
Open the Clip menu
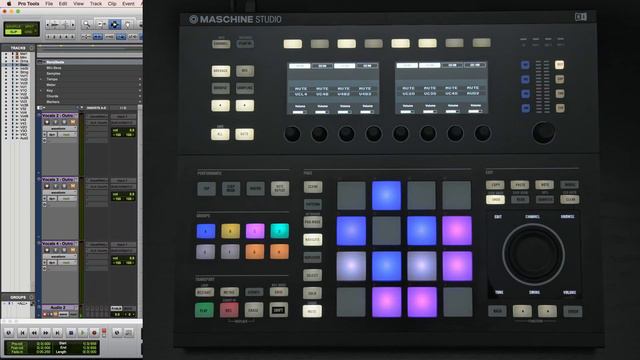(113, 3)
